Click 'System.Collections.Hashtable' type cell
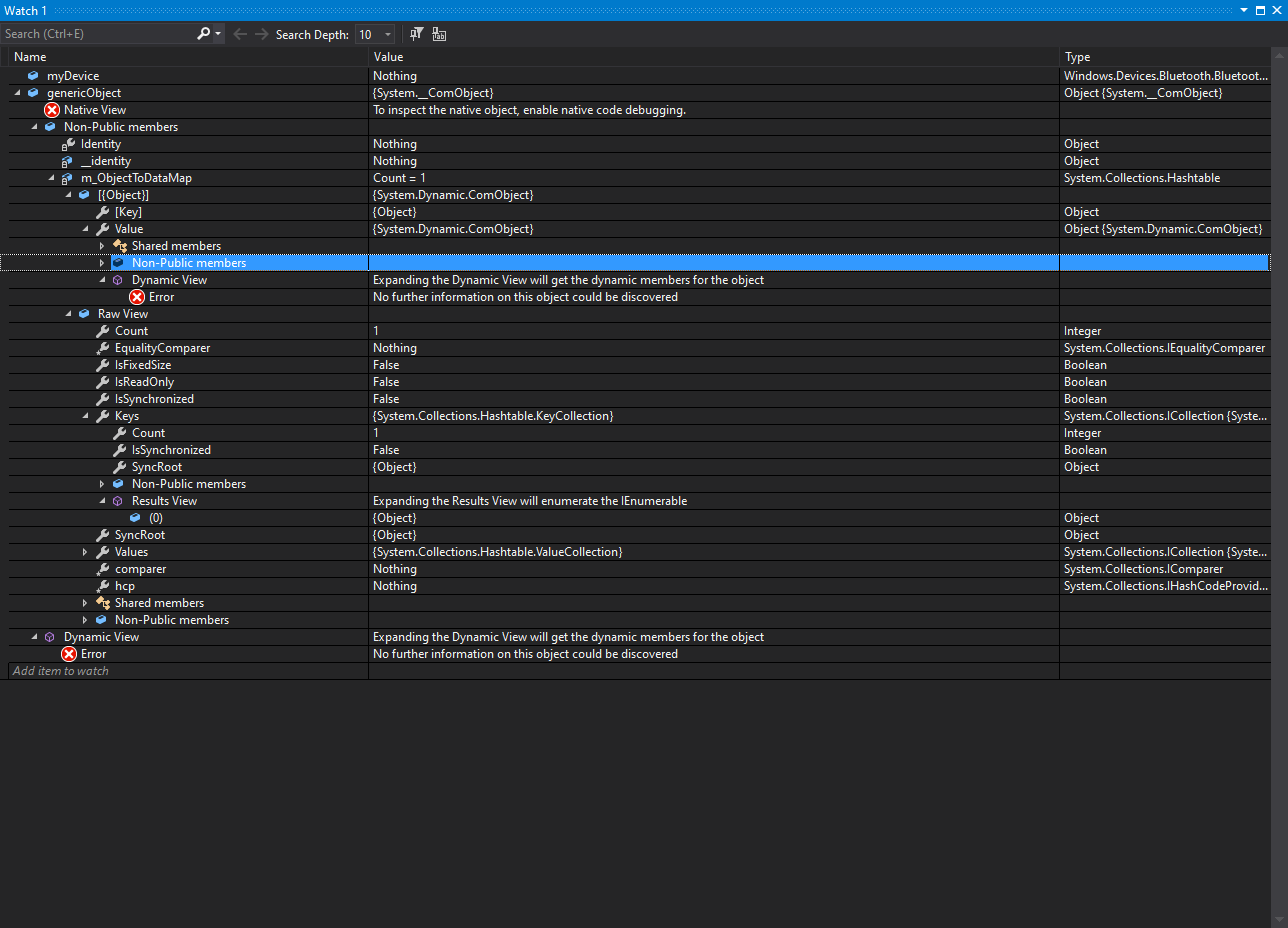The width and height of the screenshot is (1288, 928). click(x=1142, y=178)
